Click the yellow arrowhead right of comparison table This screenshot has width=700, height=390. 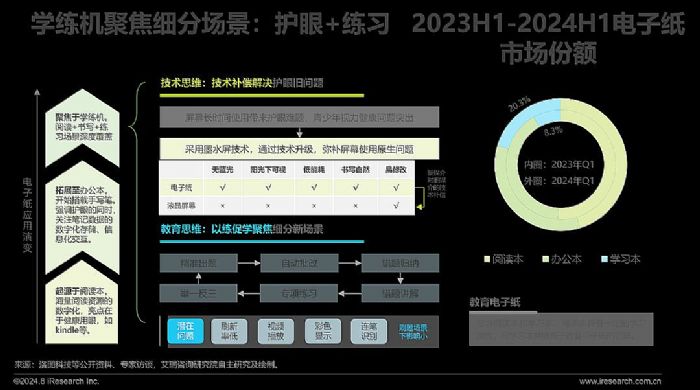(419, 207)
